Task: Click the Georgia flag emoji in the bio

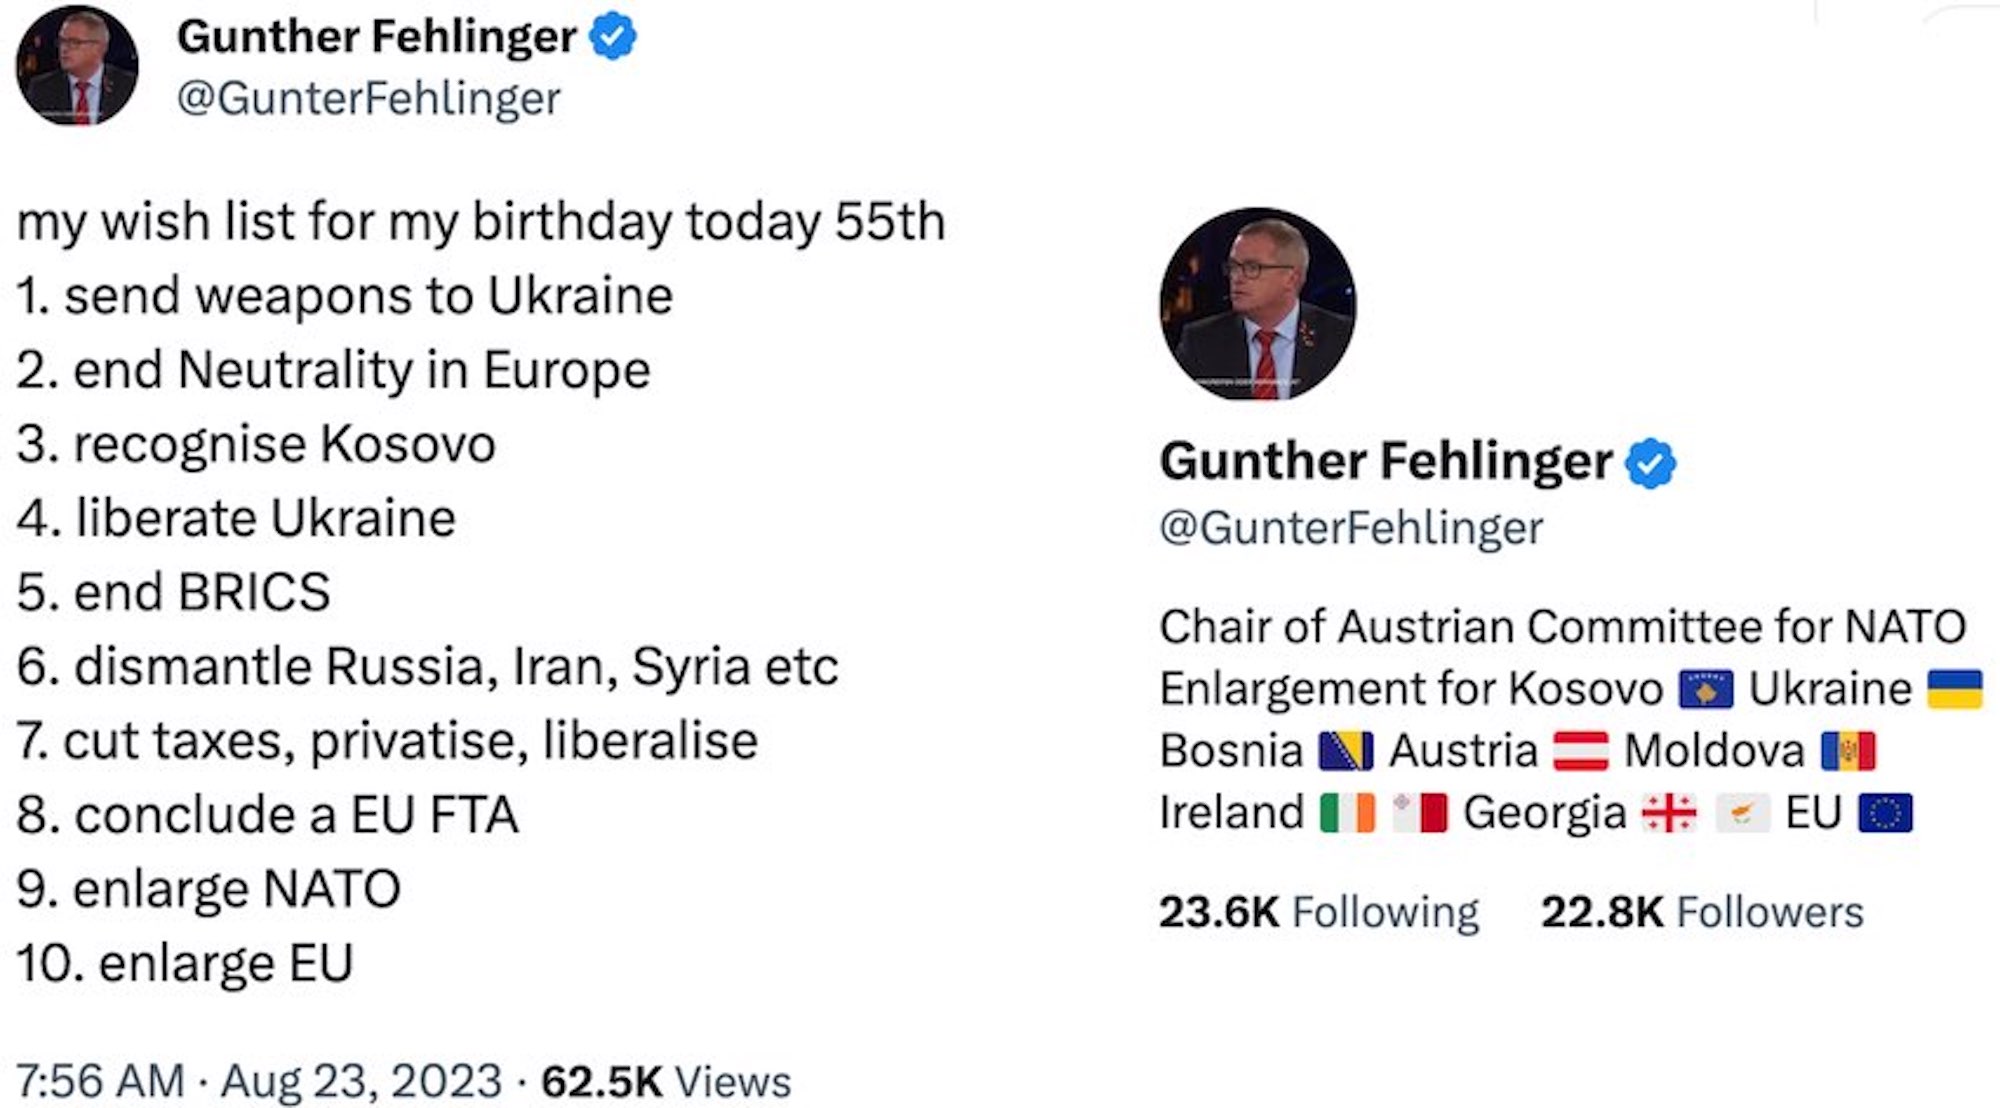Action: point(1669,813)
